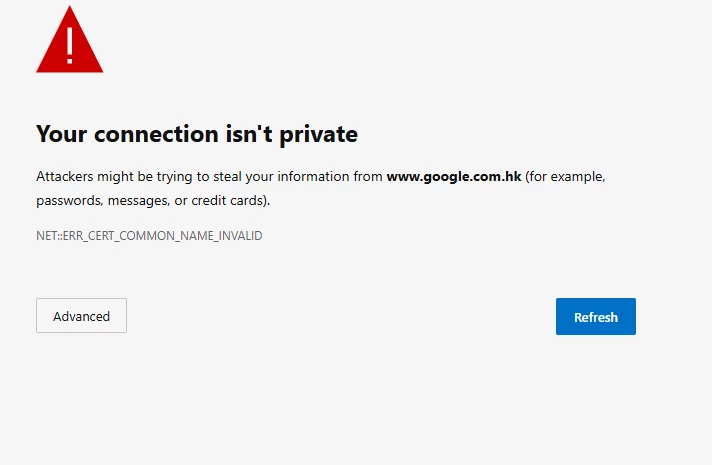This screenshot has height=465, width=712.
Task: Click the NET::ERR_CERT_COMMON_NAME_INVALID error code
Action: (149, 236)
